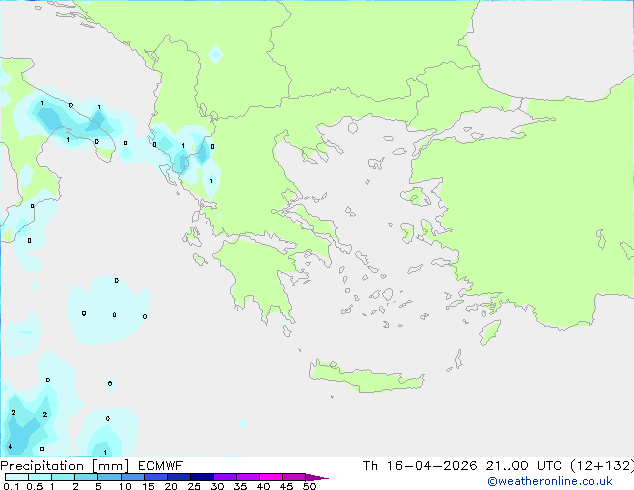Select the 35–40 mm violet legend swatch
This screenshot has height=490, width=634.
[x=247, y=477]
